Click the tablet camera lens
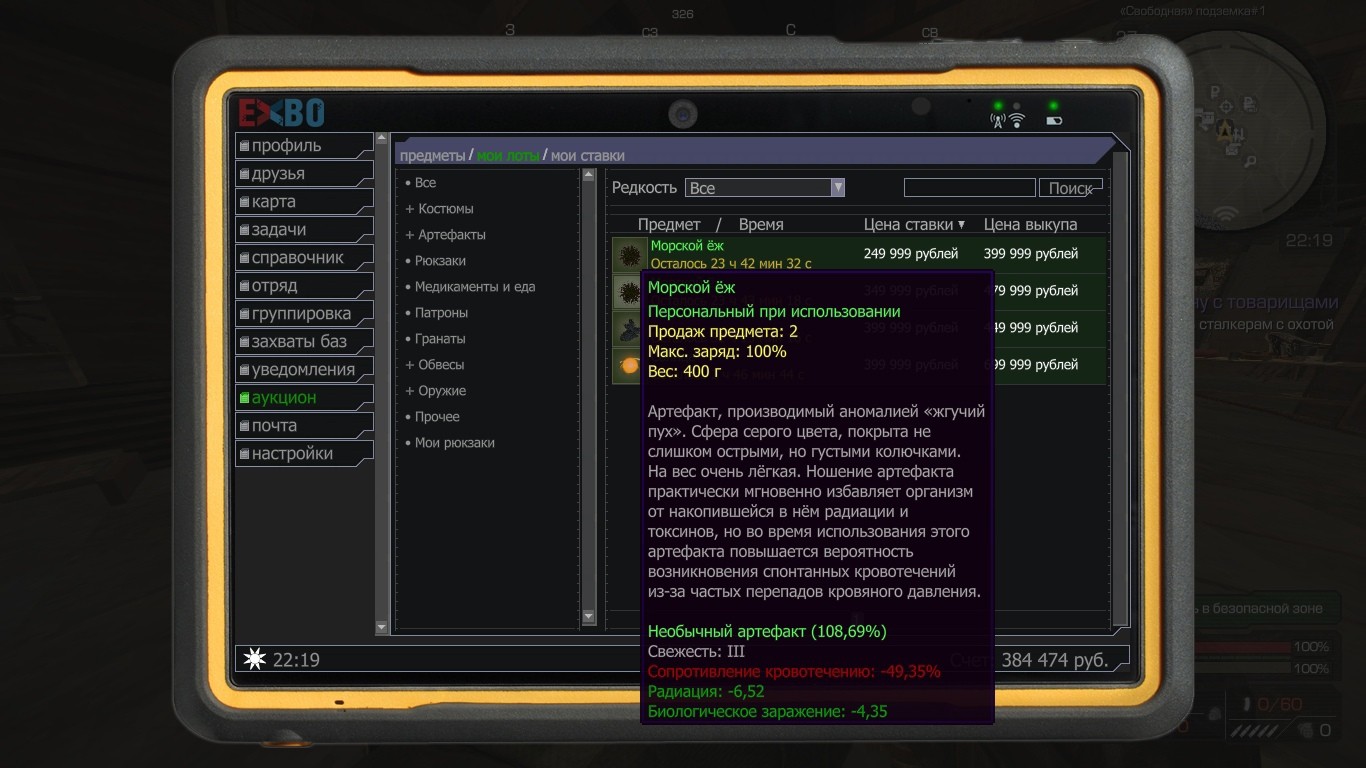 point(683,113)
